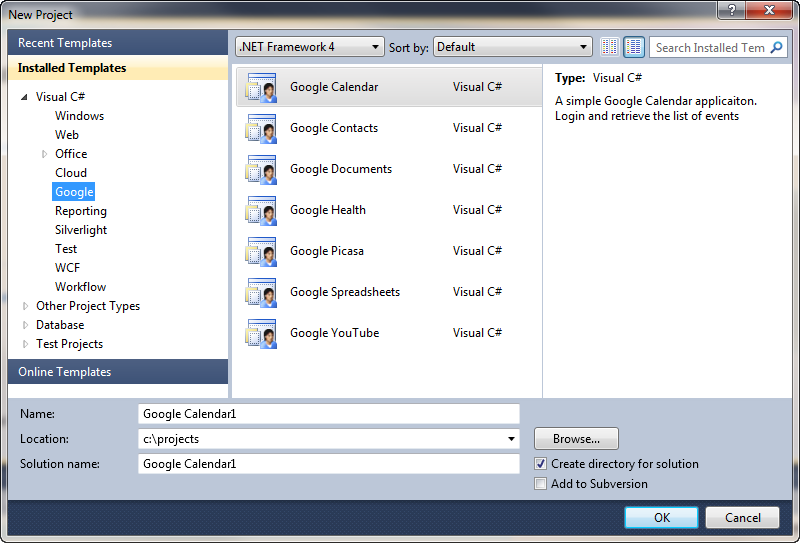Screen dimensions: 800x543
Task: Select the Database tree label
Action: coord(60,325)
